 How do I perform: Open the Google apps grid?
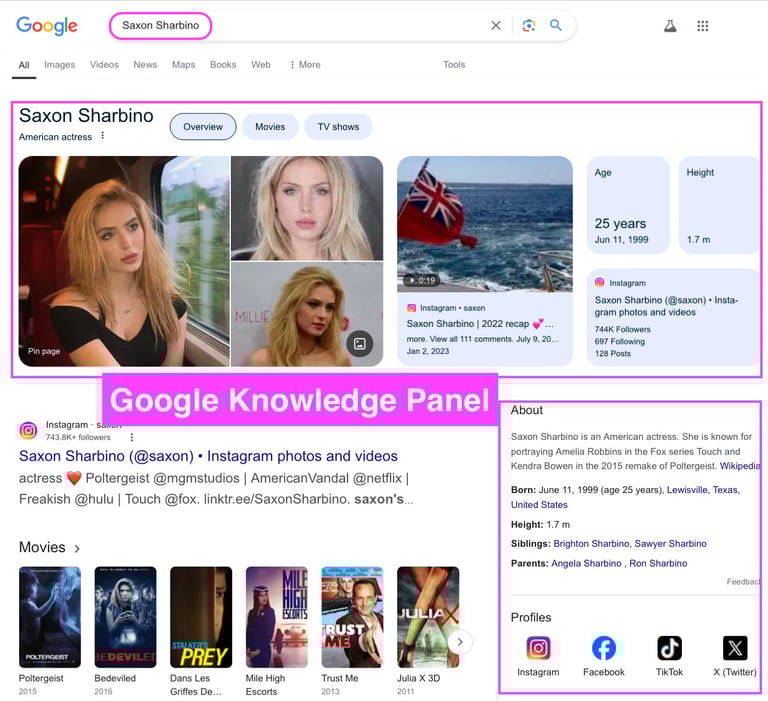coord(702,26)
